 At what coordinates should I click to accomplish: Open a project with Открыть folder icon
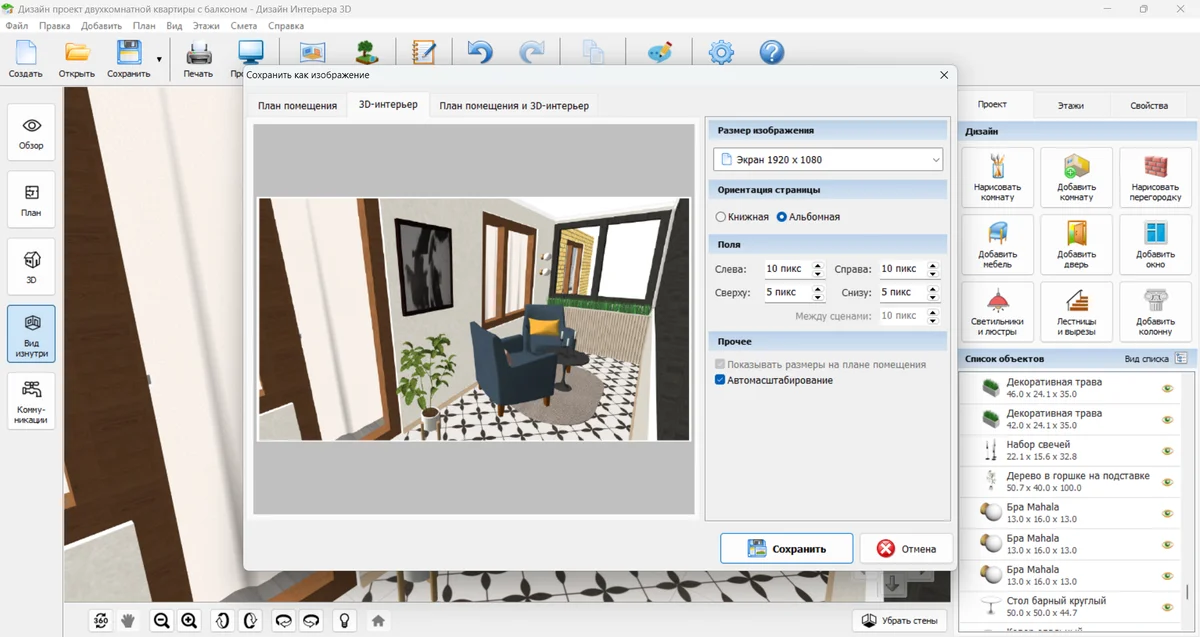(77, 58)
